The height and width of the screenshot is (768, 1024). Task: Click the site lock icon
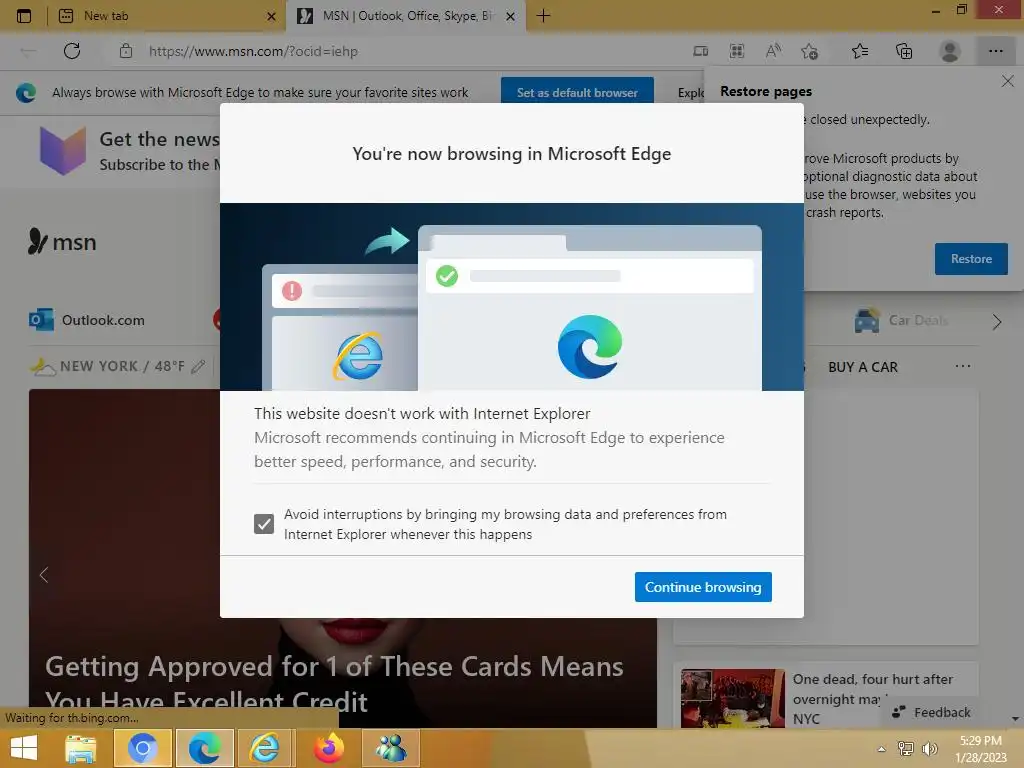click(126, 51)
